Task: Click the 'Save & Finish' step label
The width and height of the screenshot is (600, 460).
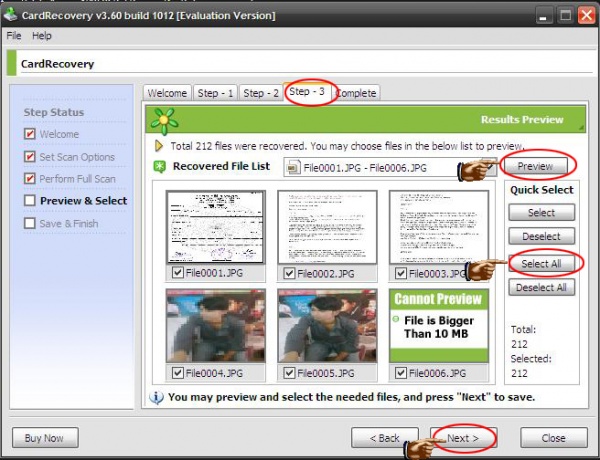Action: pyautogui.click(x=69, y=223)
